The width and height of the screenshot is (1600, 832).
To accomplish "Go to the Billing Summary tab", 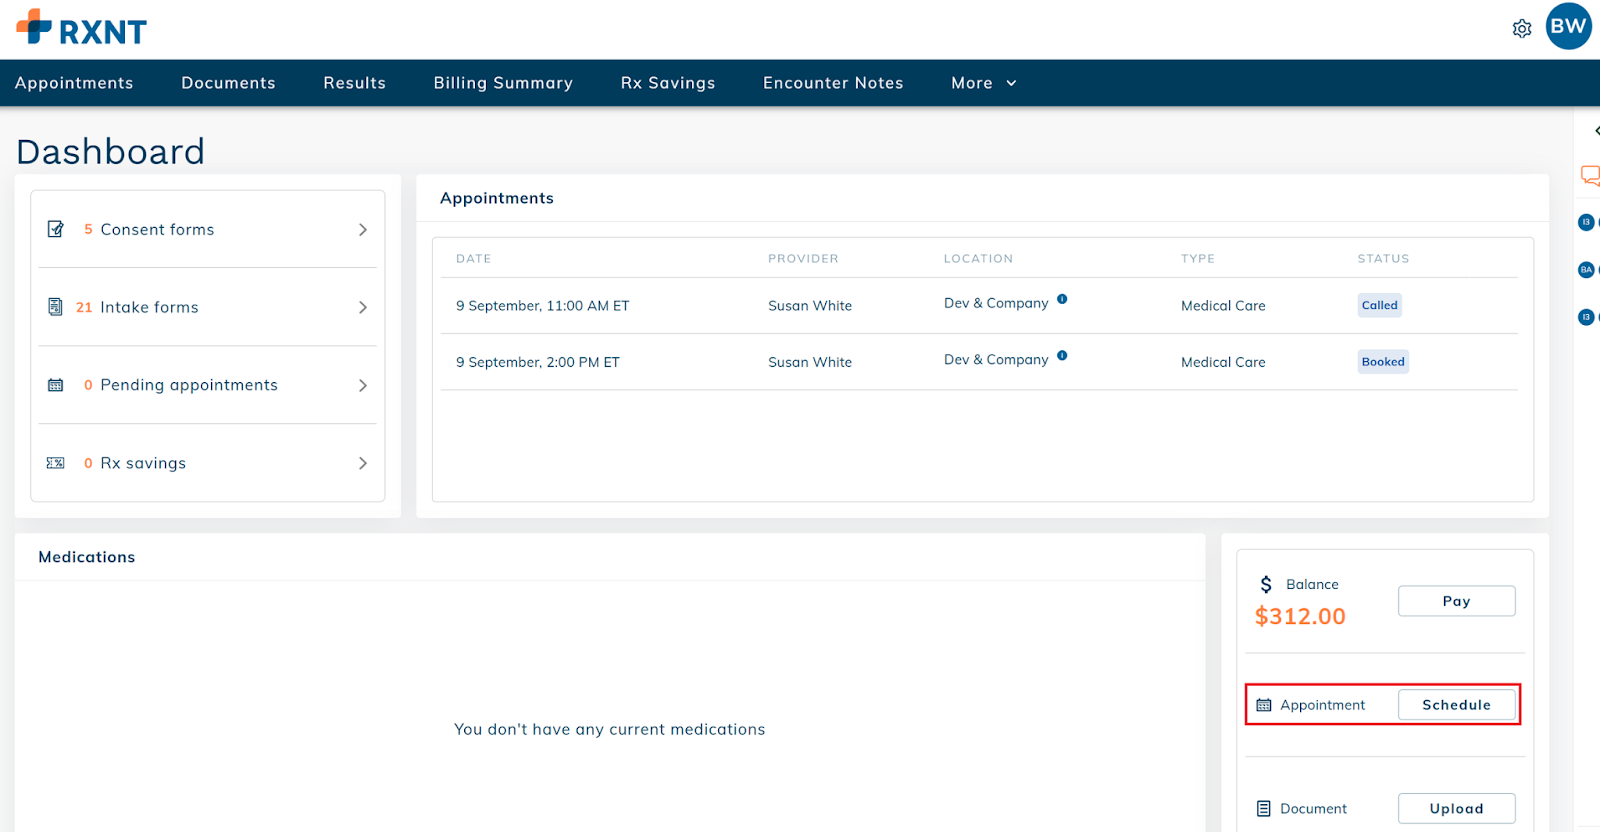I will coord(503,83).
